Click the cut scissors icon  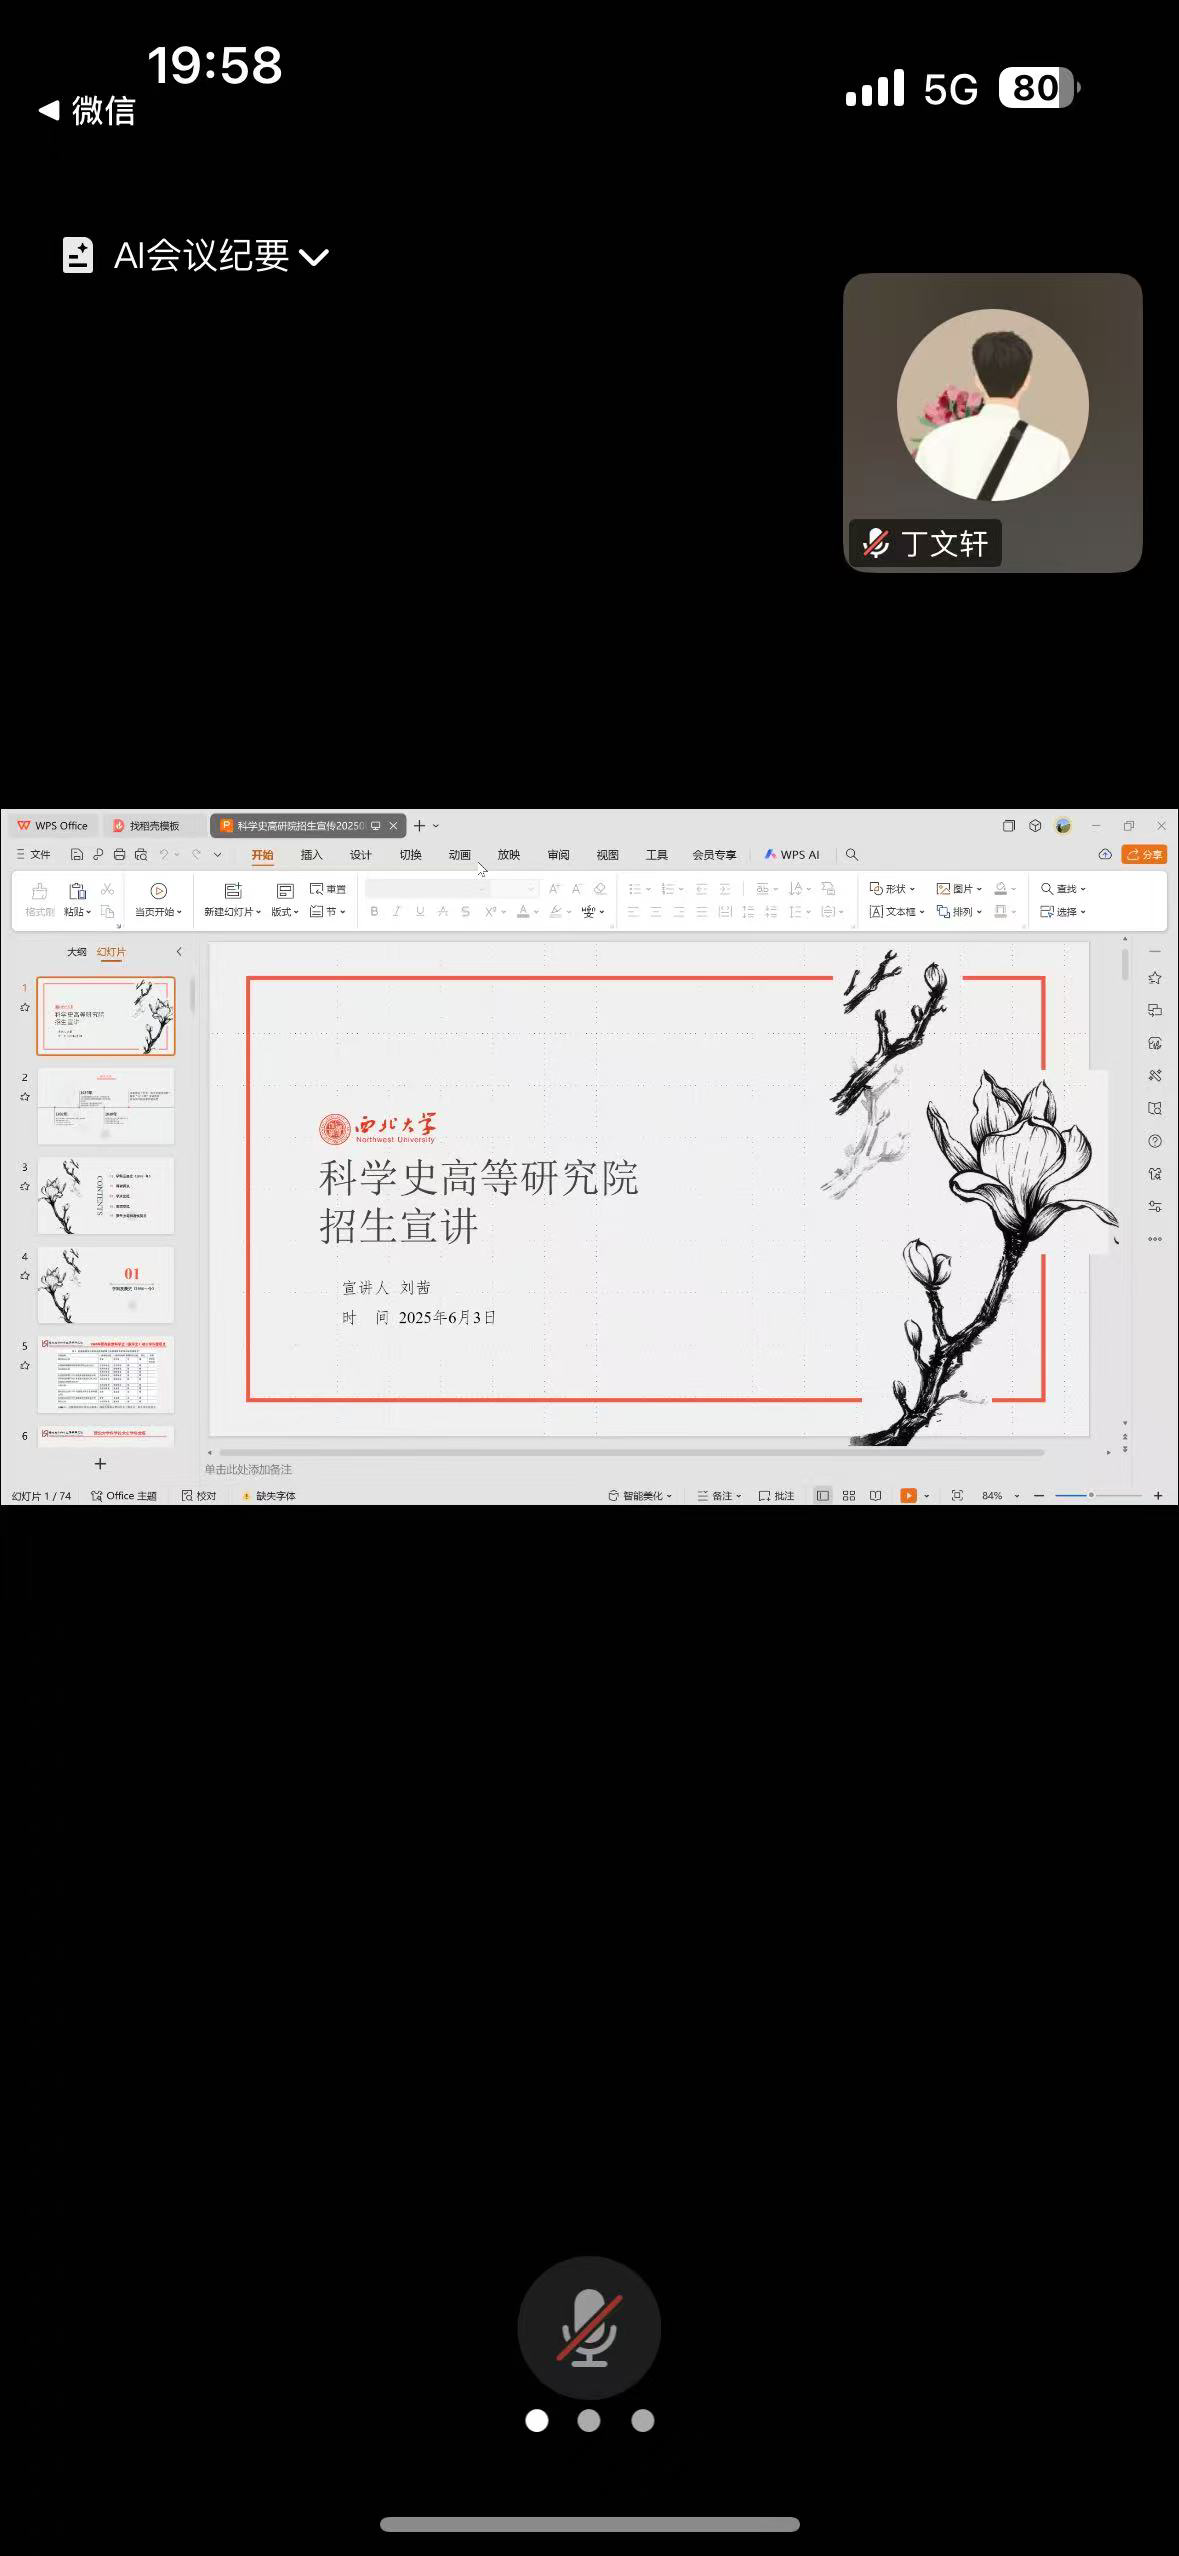(108, 889)
